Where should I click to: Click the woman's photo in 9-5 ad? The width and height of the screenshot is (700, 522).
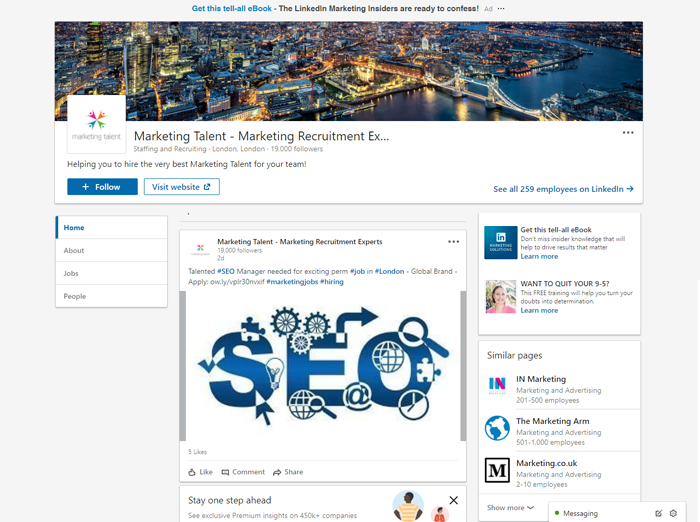pos(500,296)
